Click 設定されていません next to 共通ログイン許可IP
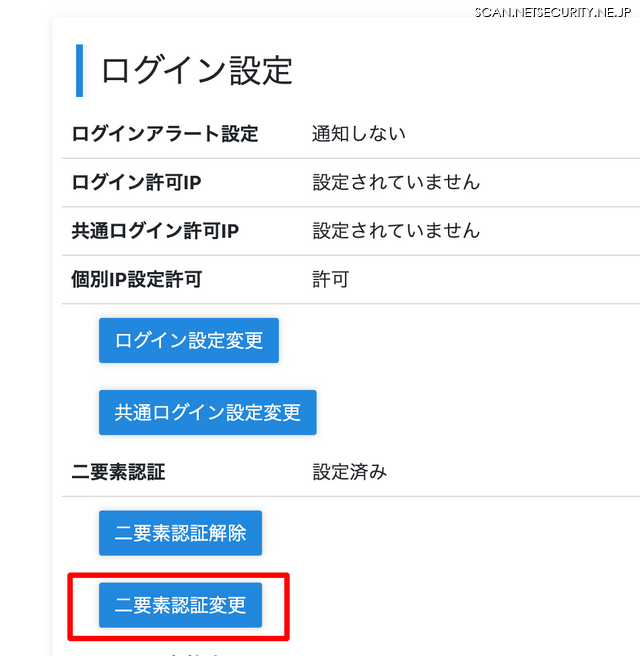 pos(396,231)
